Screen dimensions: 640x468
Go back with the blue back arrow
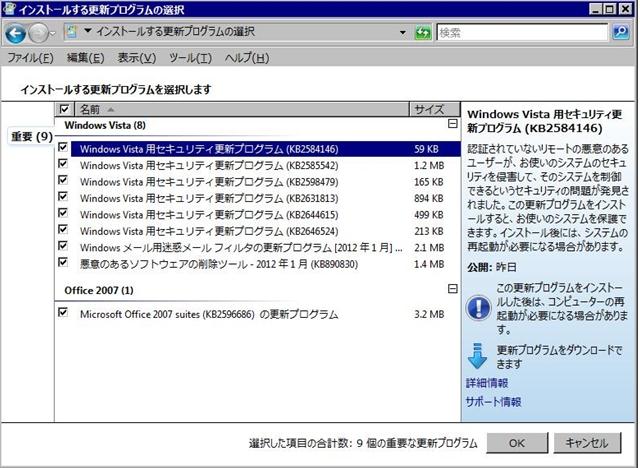pyautogui.click(x=16, y=33)
